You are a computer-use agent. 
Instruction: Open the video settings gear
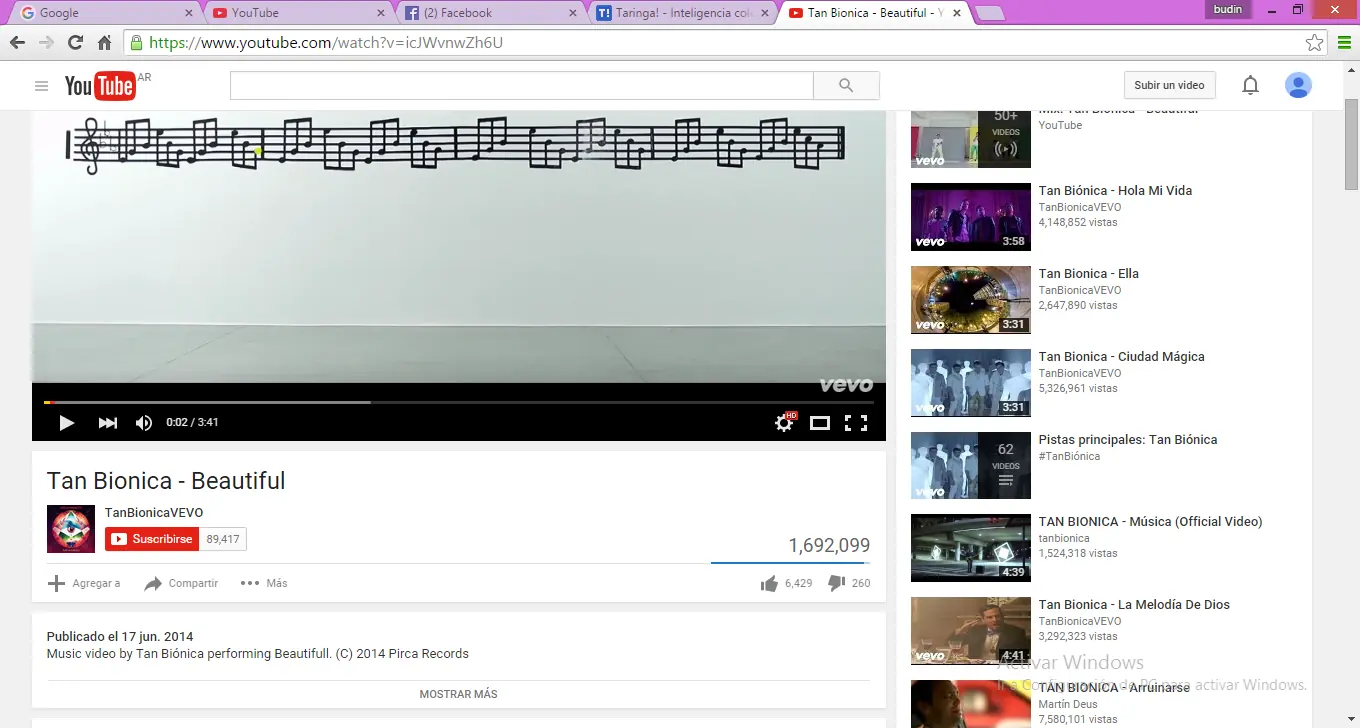785,423
